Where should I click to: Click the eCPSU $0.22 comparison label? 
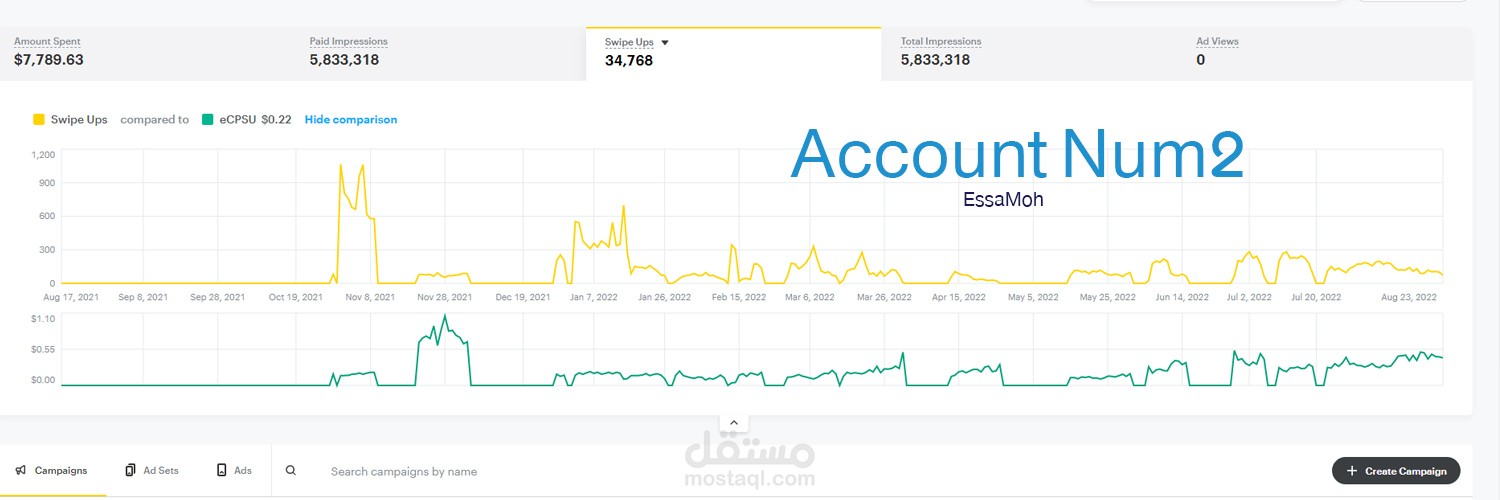pos(255,119)
